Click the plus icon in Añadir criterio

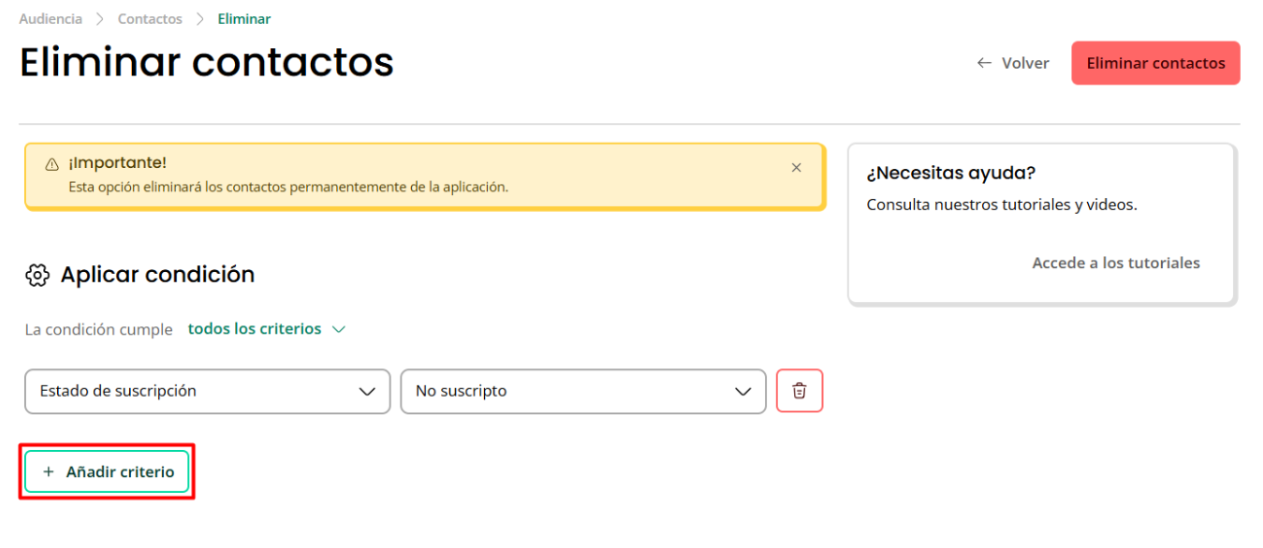click(48, 472)
